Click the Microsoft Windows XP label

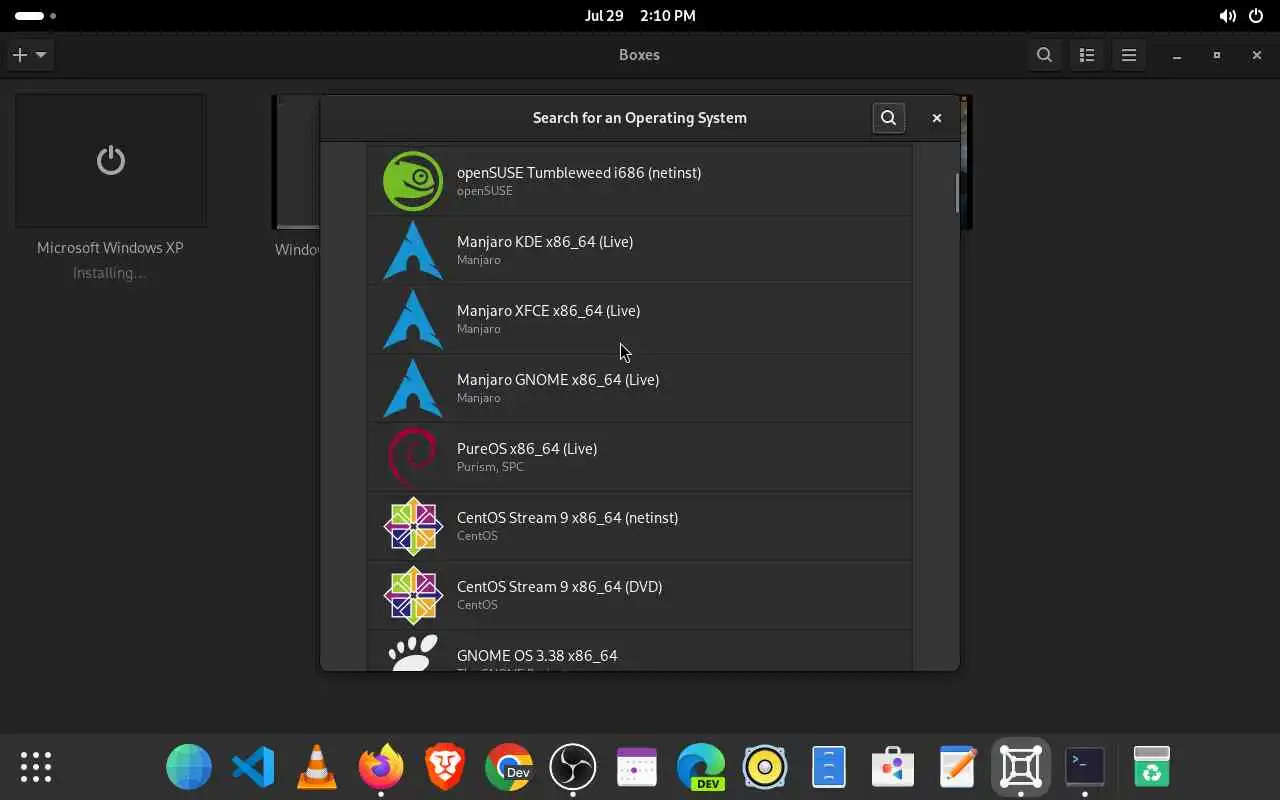110,248
